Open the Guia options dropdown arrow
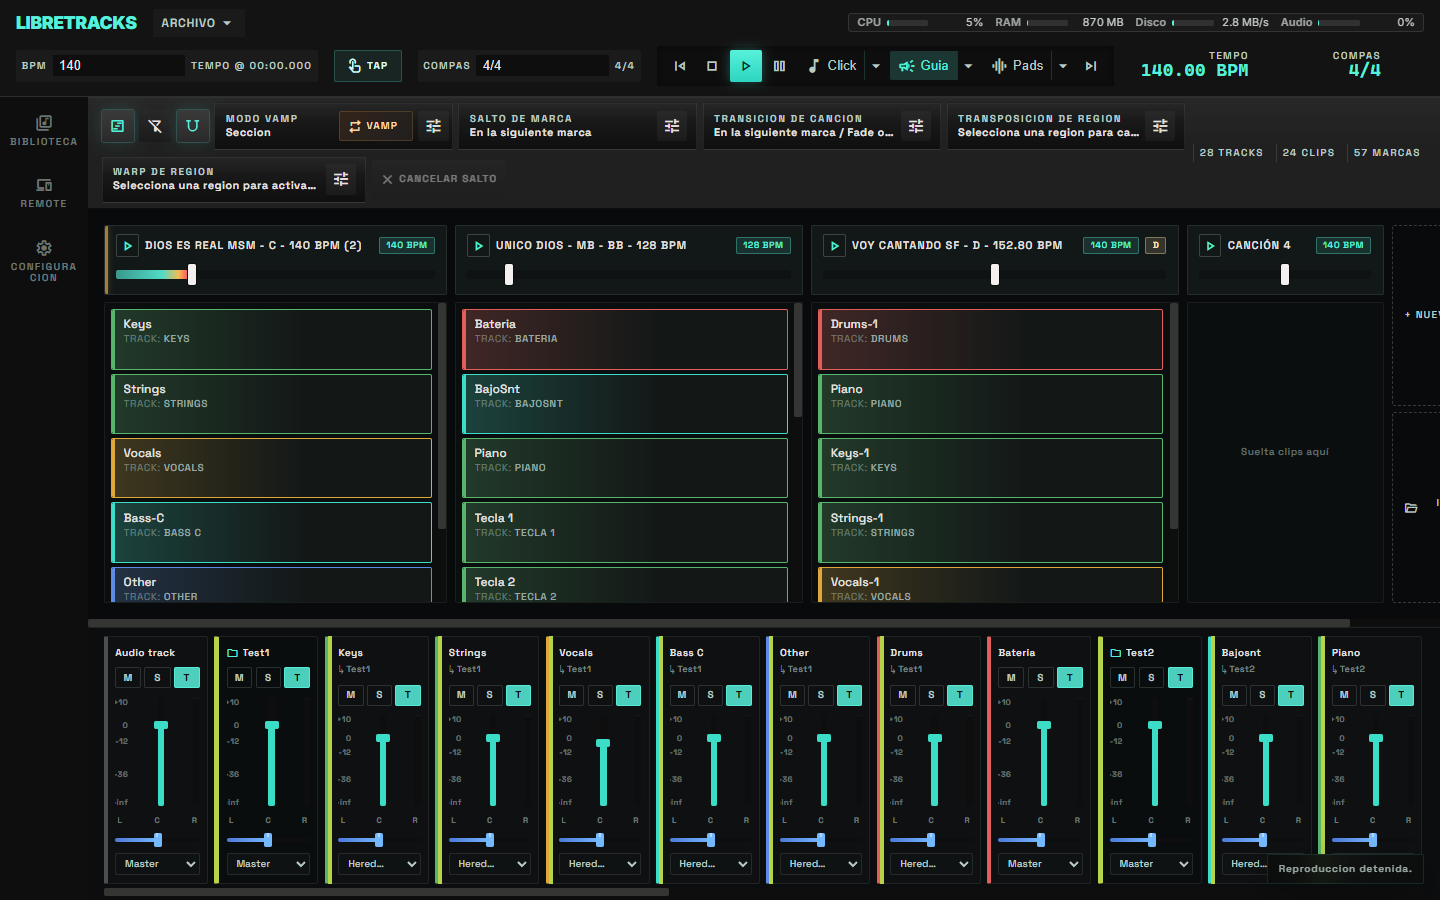 (x=968, y=66)
